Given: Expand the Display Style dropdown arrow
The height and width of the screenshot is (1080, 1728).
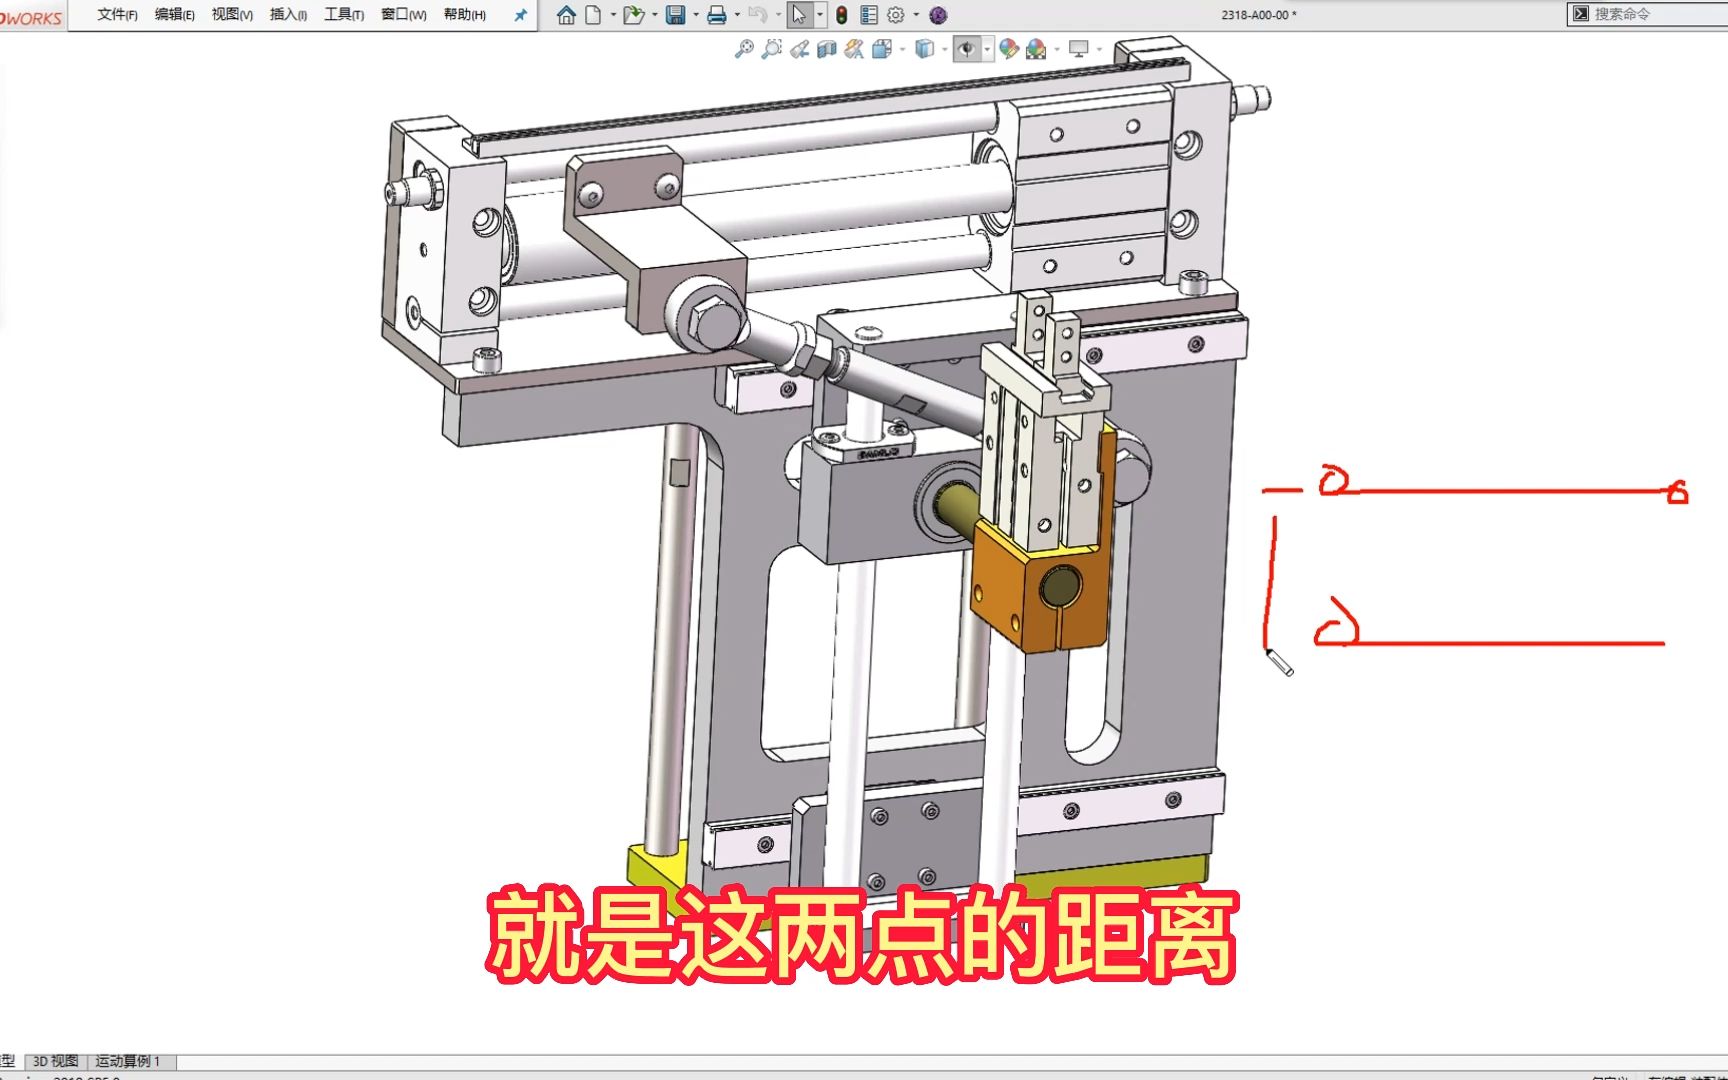Looking at the screenshot, I should 945,48.
